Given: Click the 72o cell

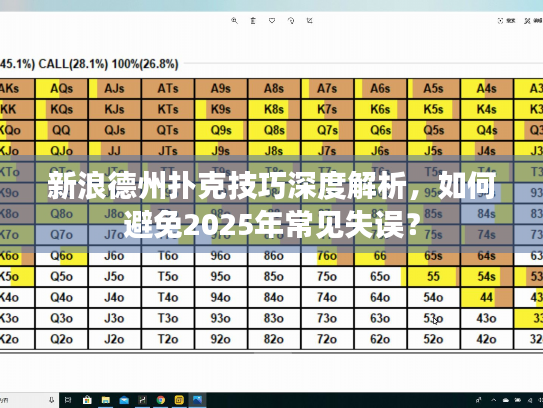Looking at the screenshot, I should click(327, 339).
